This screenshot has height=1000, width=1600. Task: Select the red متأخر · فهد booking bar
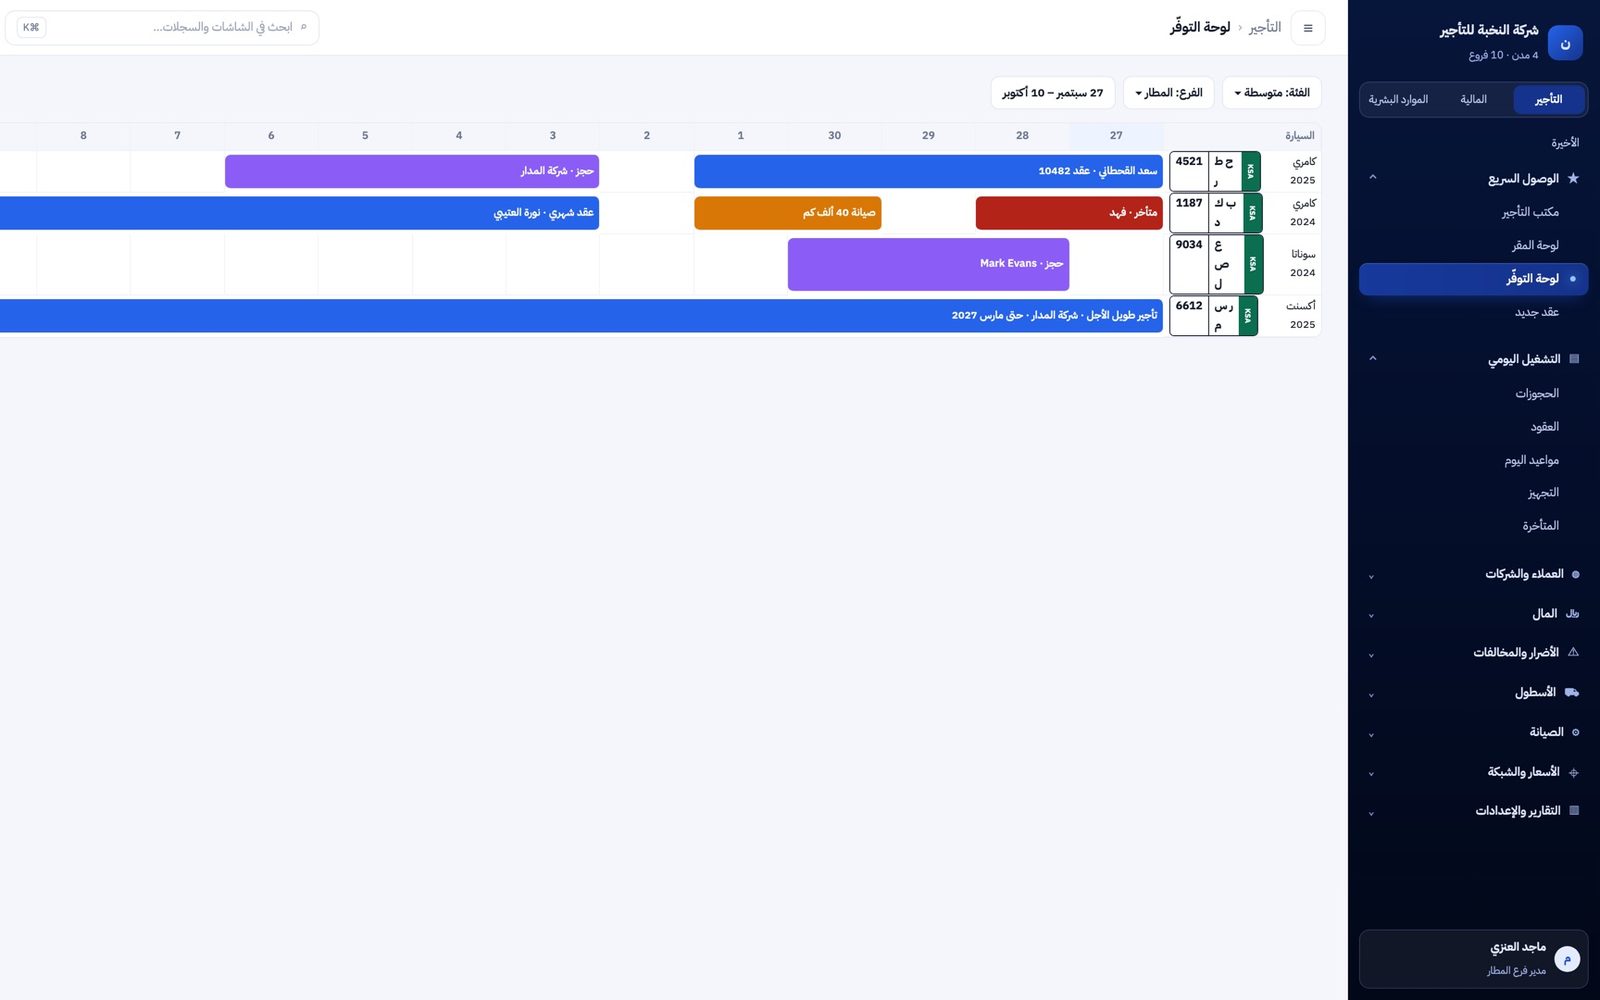click(1069, 213)
